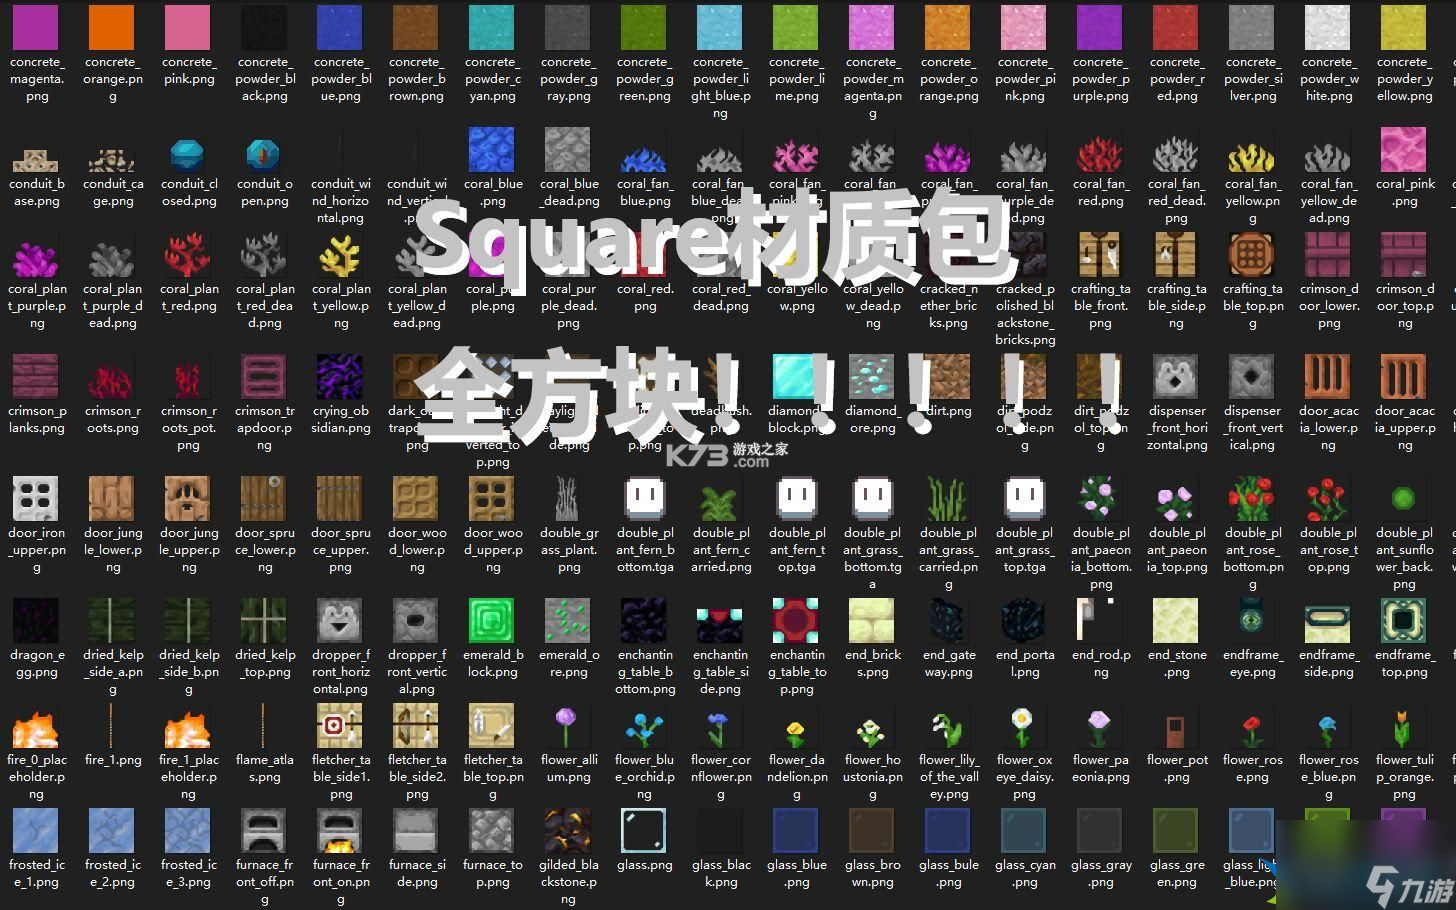Click the 'emerald_ore.png' filename label
Image resolution: width=1456 pixels, height=910 pixels.
[569, 664]
